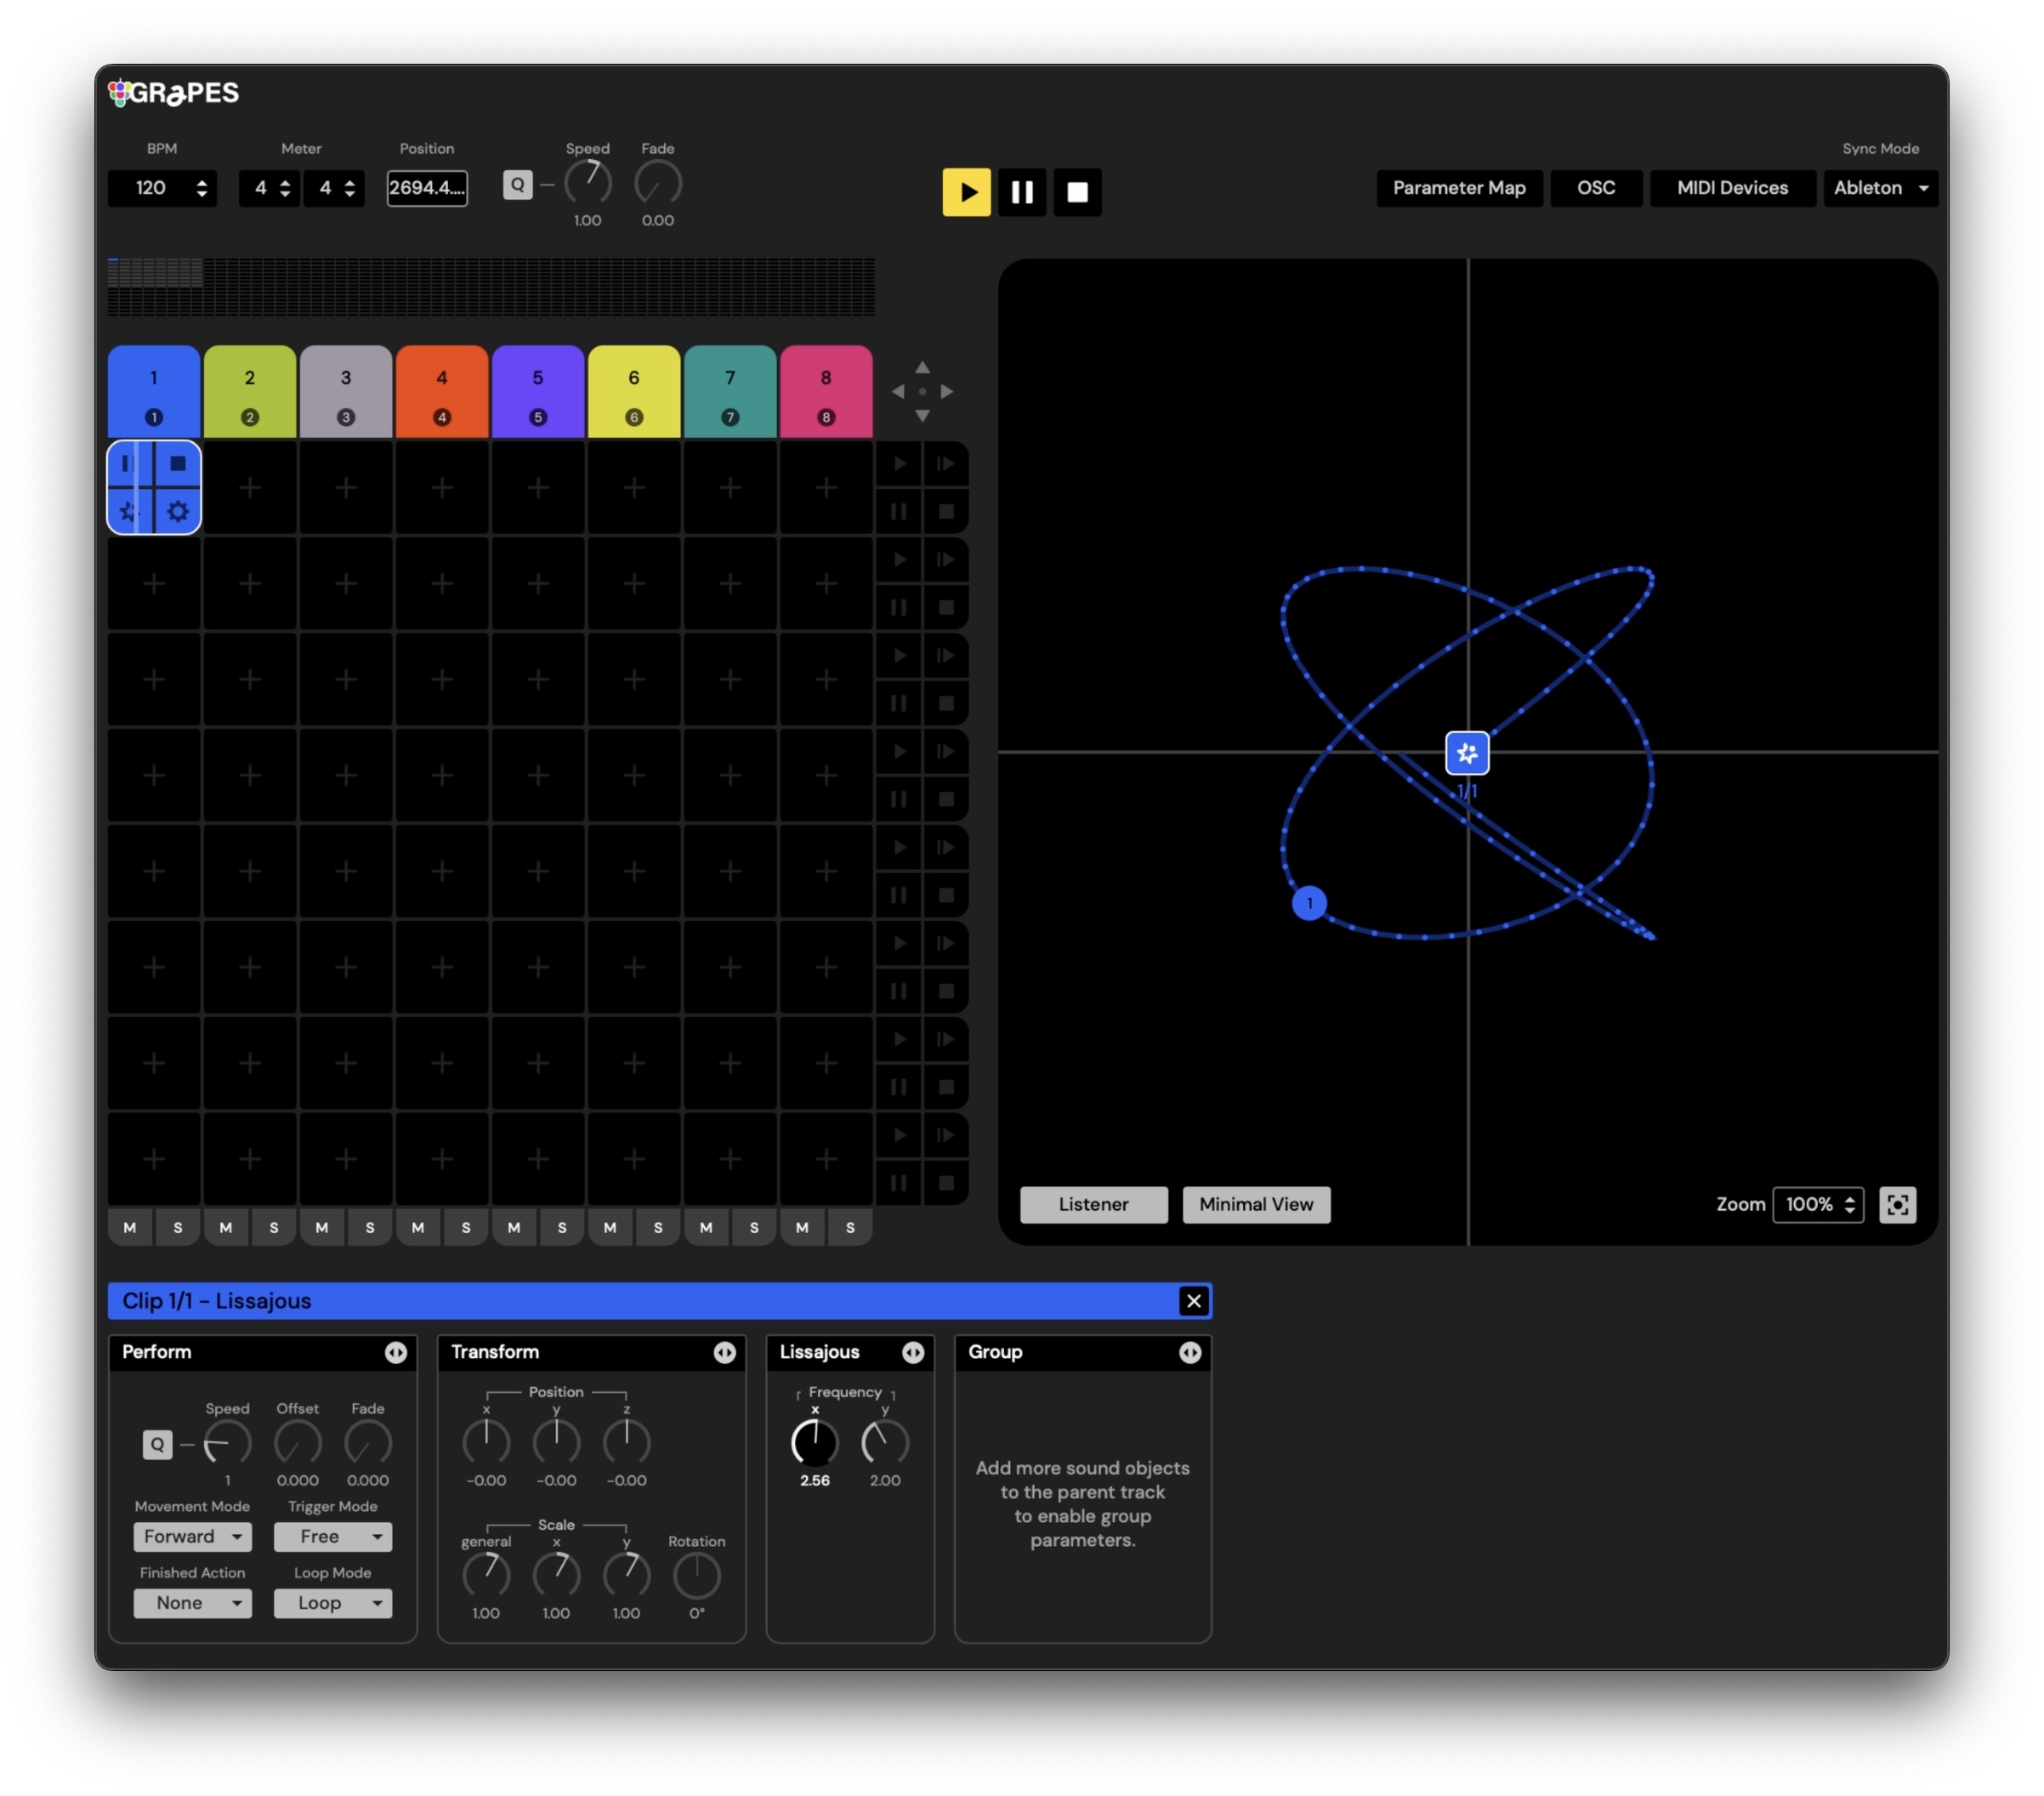Open the Loop Mode dropdown
This screenshot has width=2044, height=1796.
coord(332,1603)
